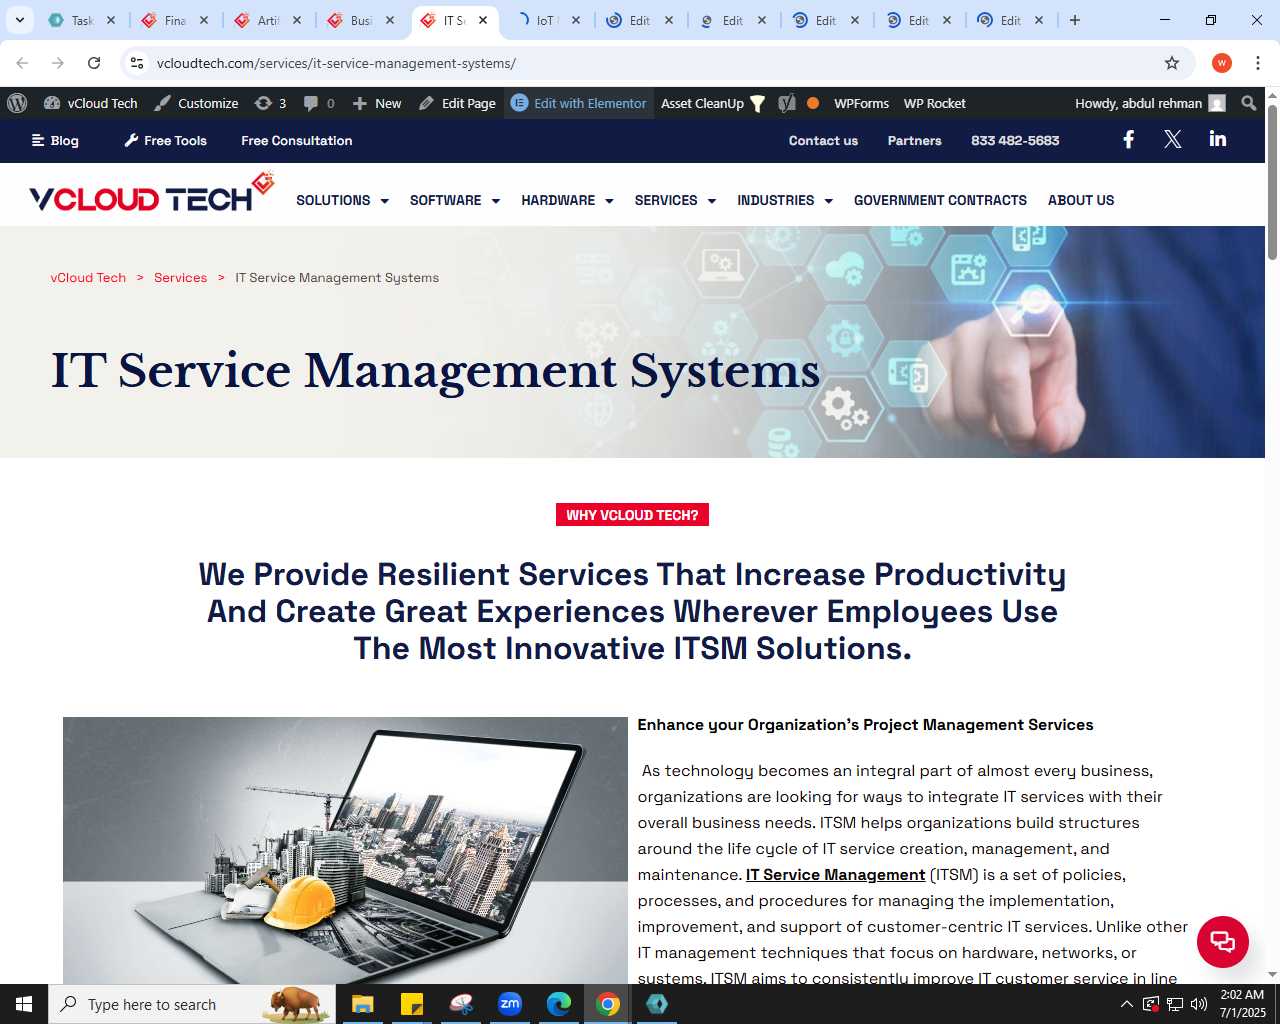Click the WHY VCLOUD TECH? badge

[x=632, y=515]
